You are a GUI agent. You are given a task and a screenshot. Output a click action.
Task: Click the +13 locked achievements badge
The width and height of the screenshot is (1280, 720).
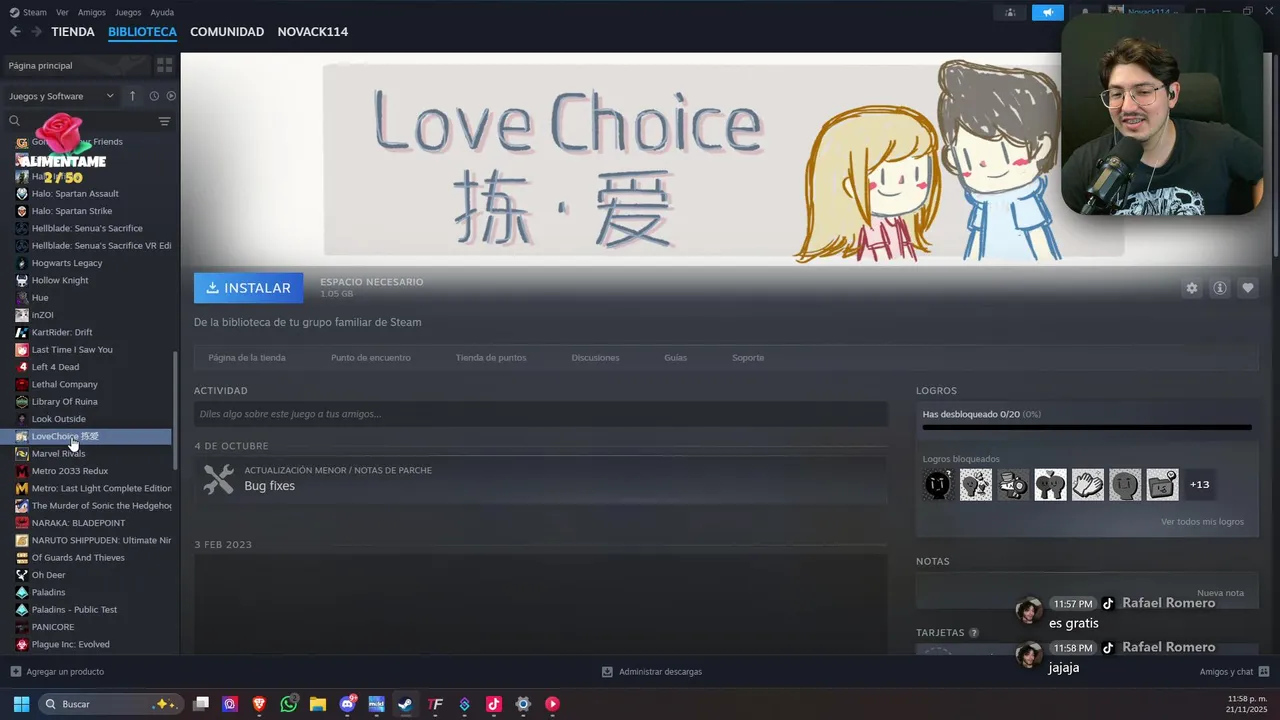point(1199,485)
